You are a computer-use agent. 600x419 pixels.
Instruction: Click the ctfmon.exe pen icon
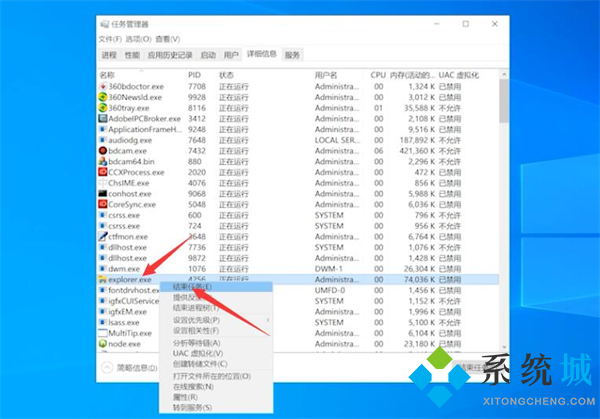point(103,236)
